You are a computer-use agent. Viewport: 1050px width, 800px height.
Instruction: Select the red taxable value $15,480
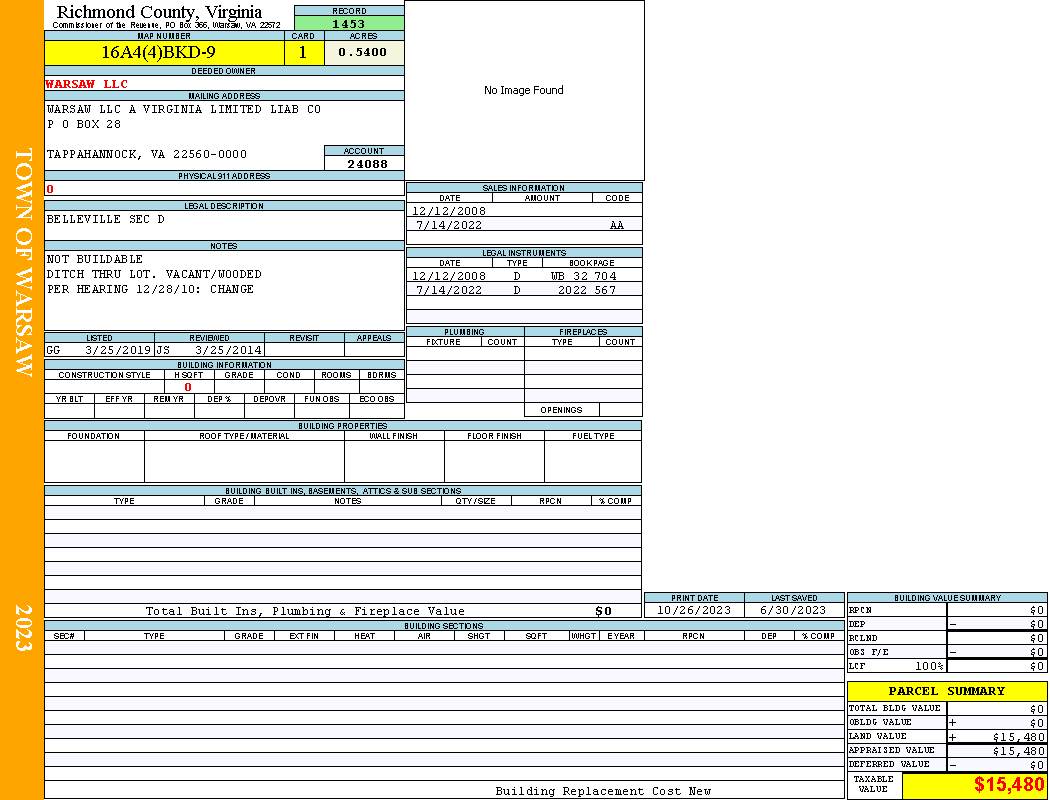tap(1009, 785)
